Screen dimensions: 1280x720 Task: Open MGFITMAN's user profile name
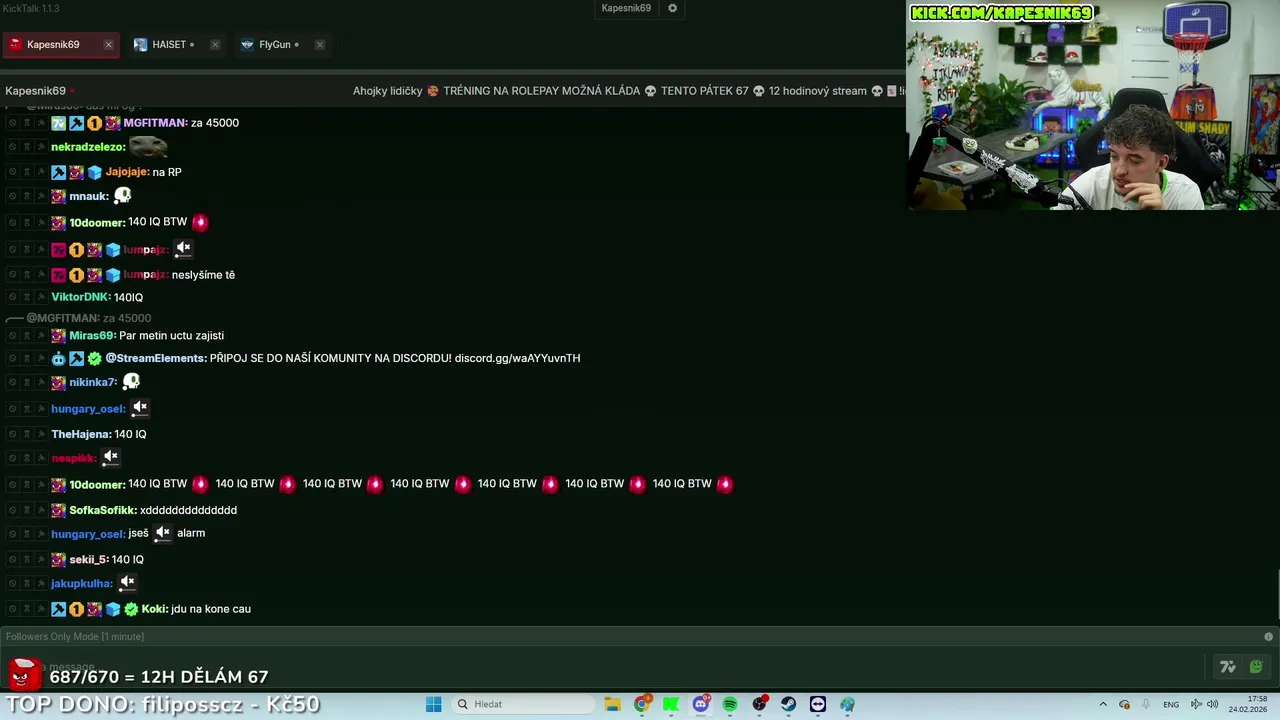pos(155,123)
